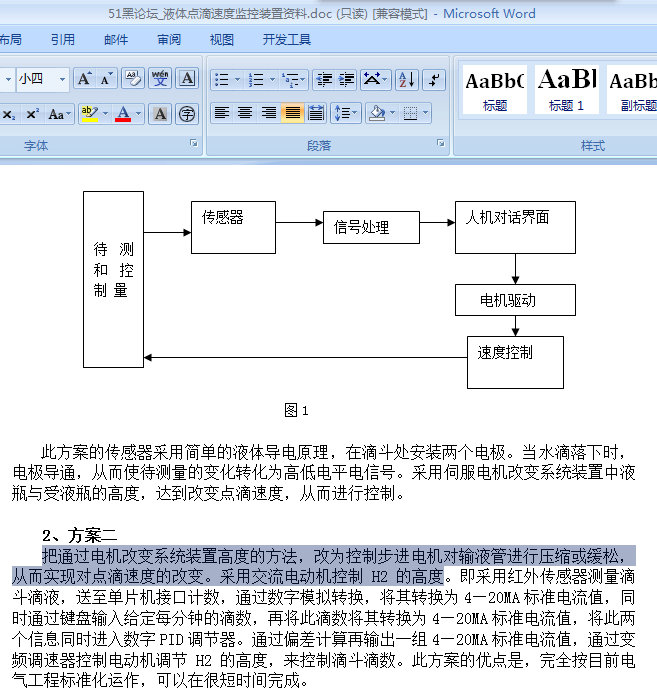The width and height of the screenshot is (657, 691).
Task: Toggle character shading
Action: tap(160, 114)
